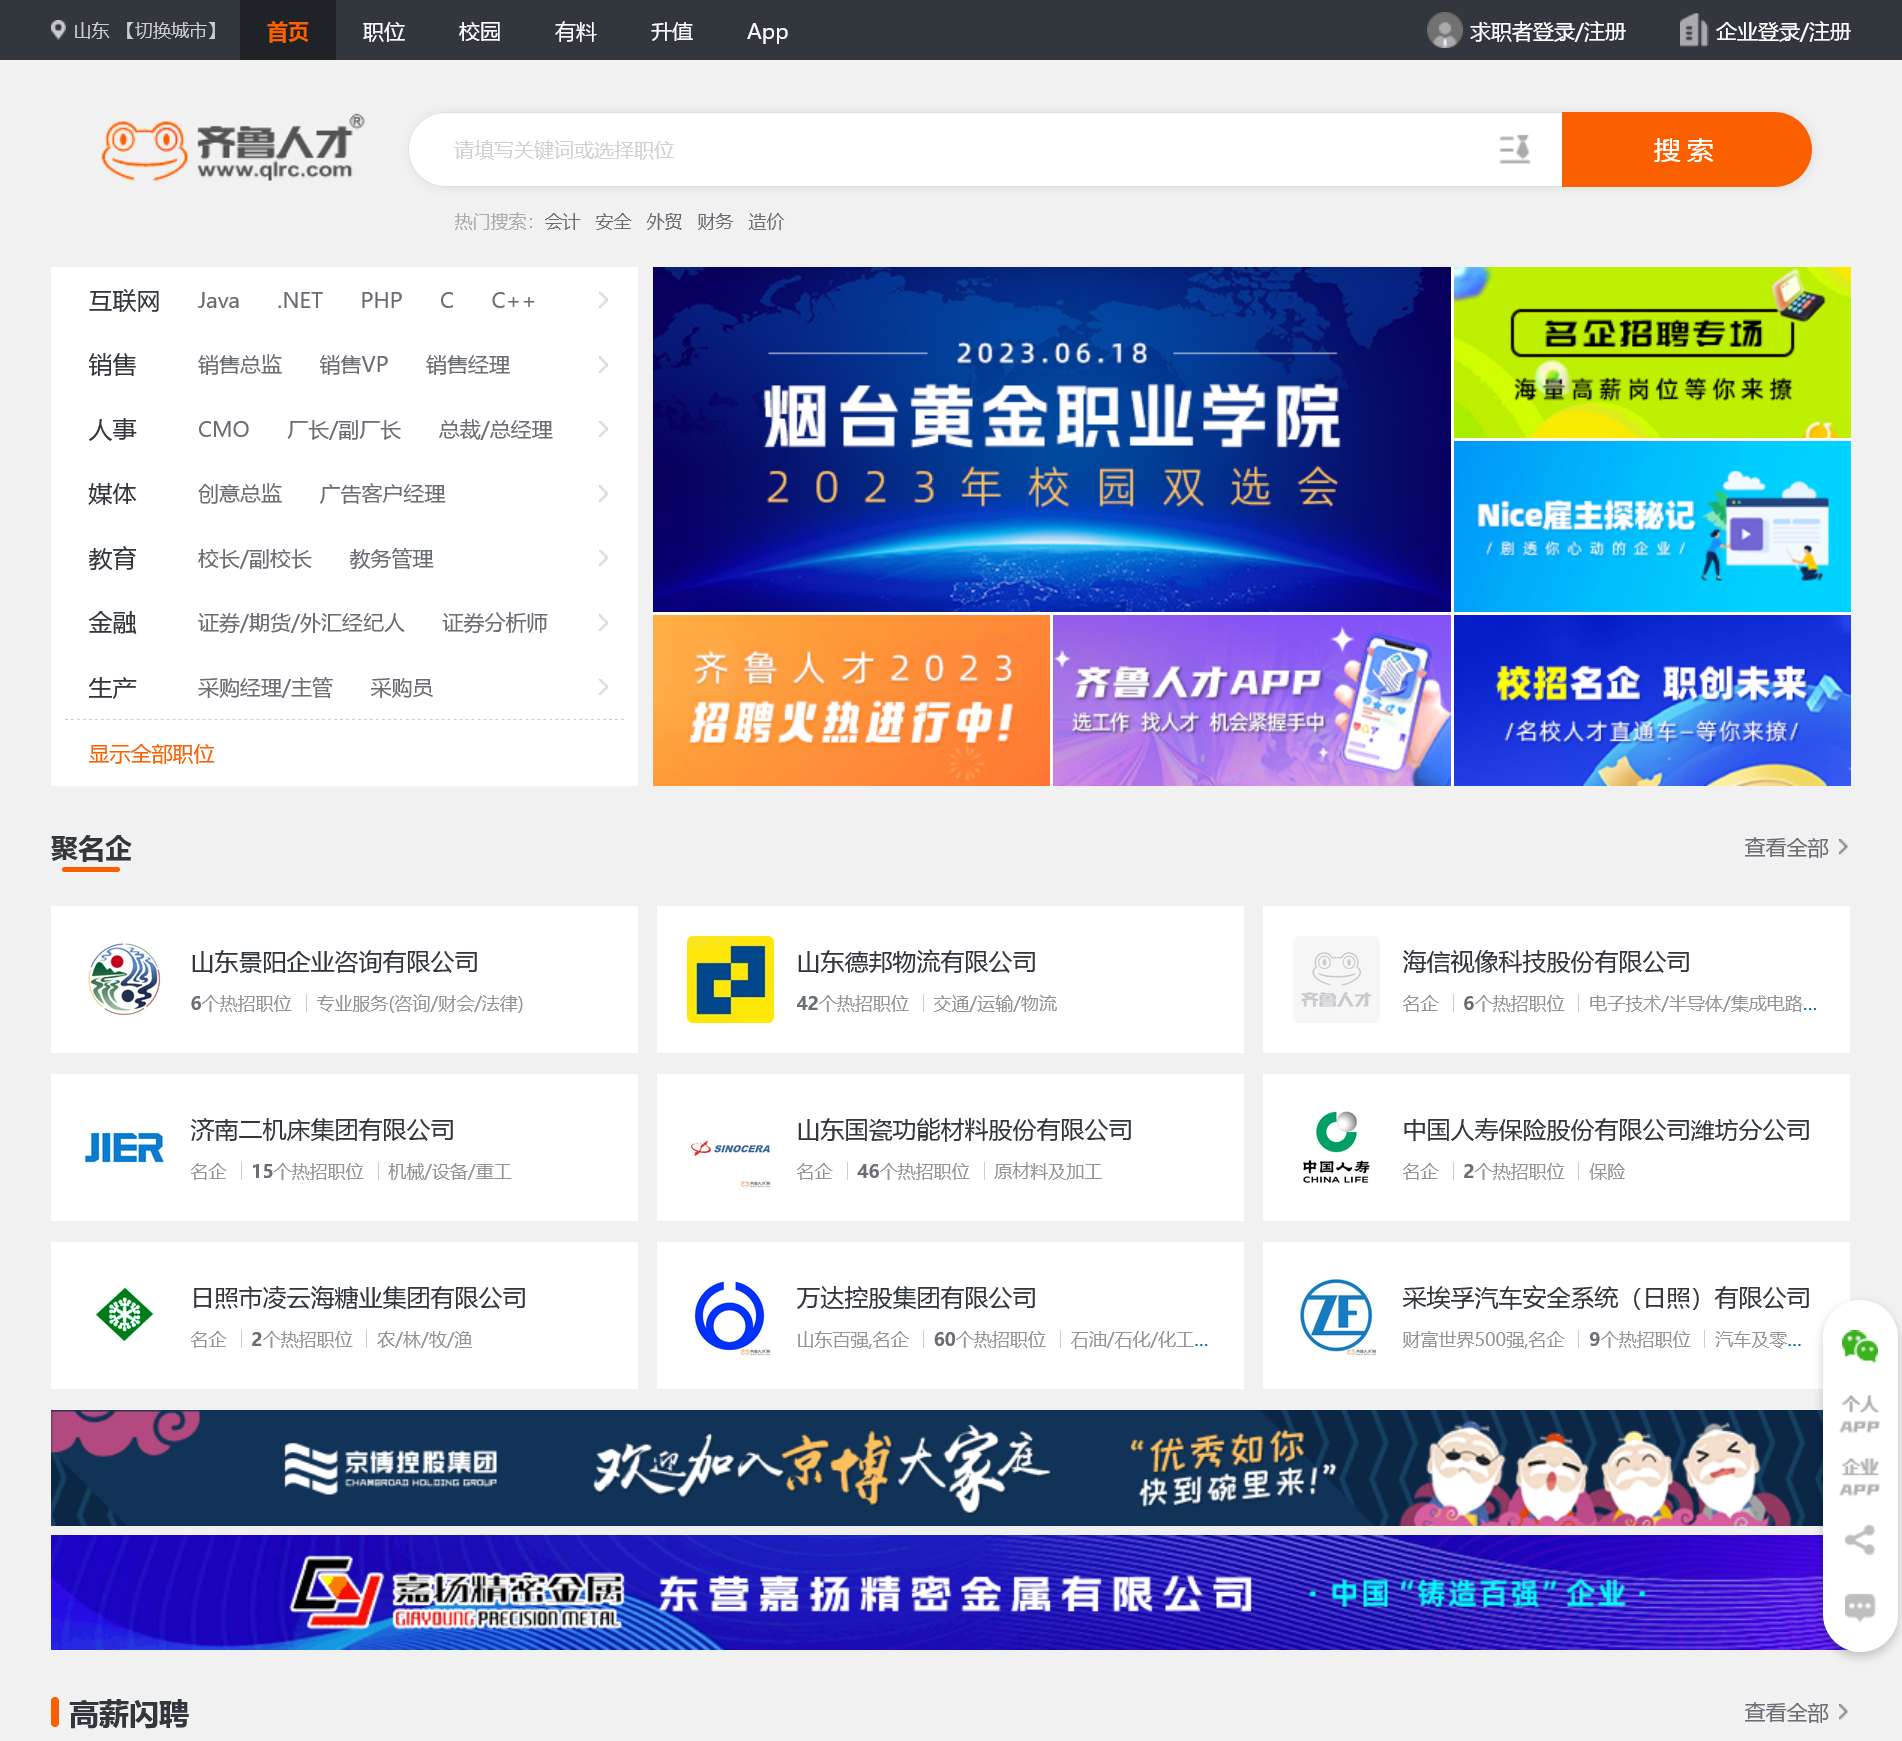Open the 校招名企 职创未来 banner
1902x1741 pixels.
tap(1652, 700)
